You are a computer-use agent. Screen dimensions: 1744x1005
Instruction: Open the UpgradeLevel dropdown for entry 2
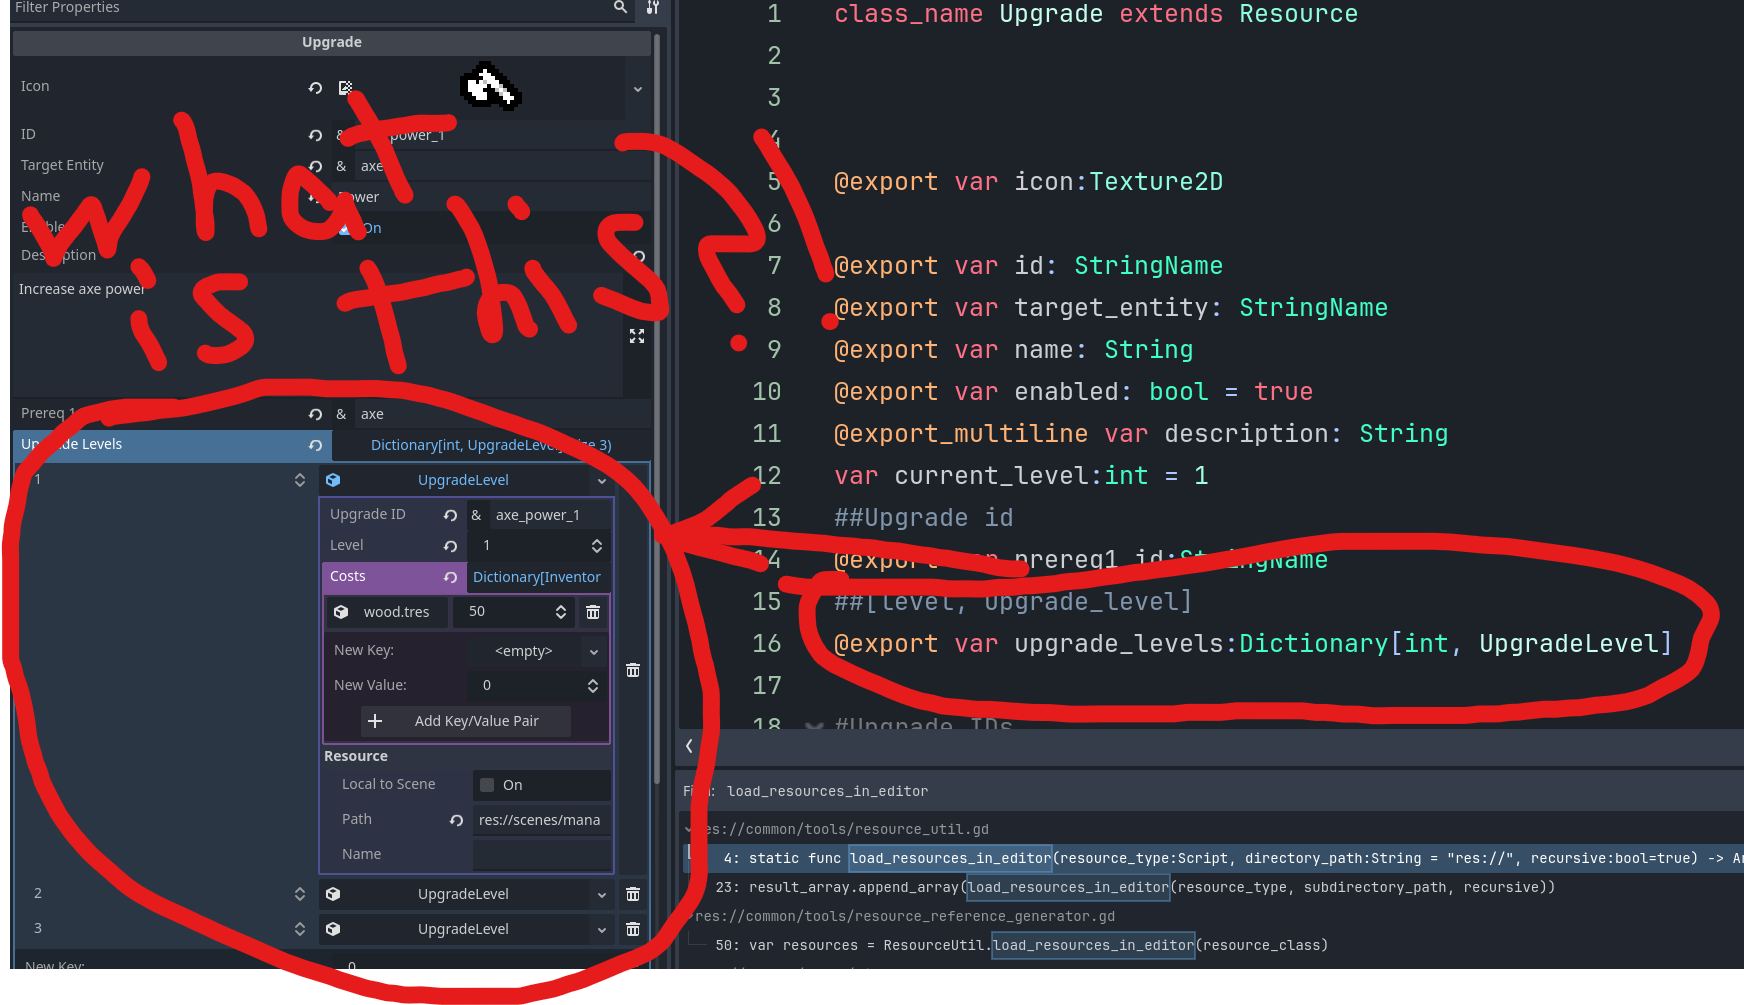(x=601, y=894)
